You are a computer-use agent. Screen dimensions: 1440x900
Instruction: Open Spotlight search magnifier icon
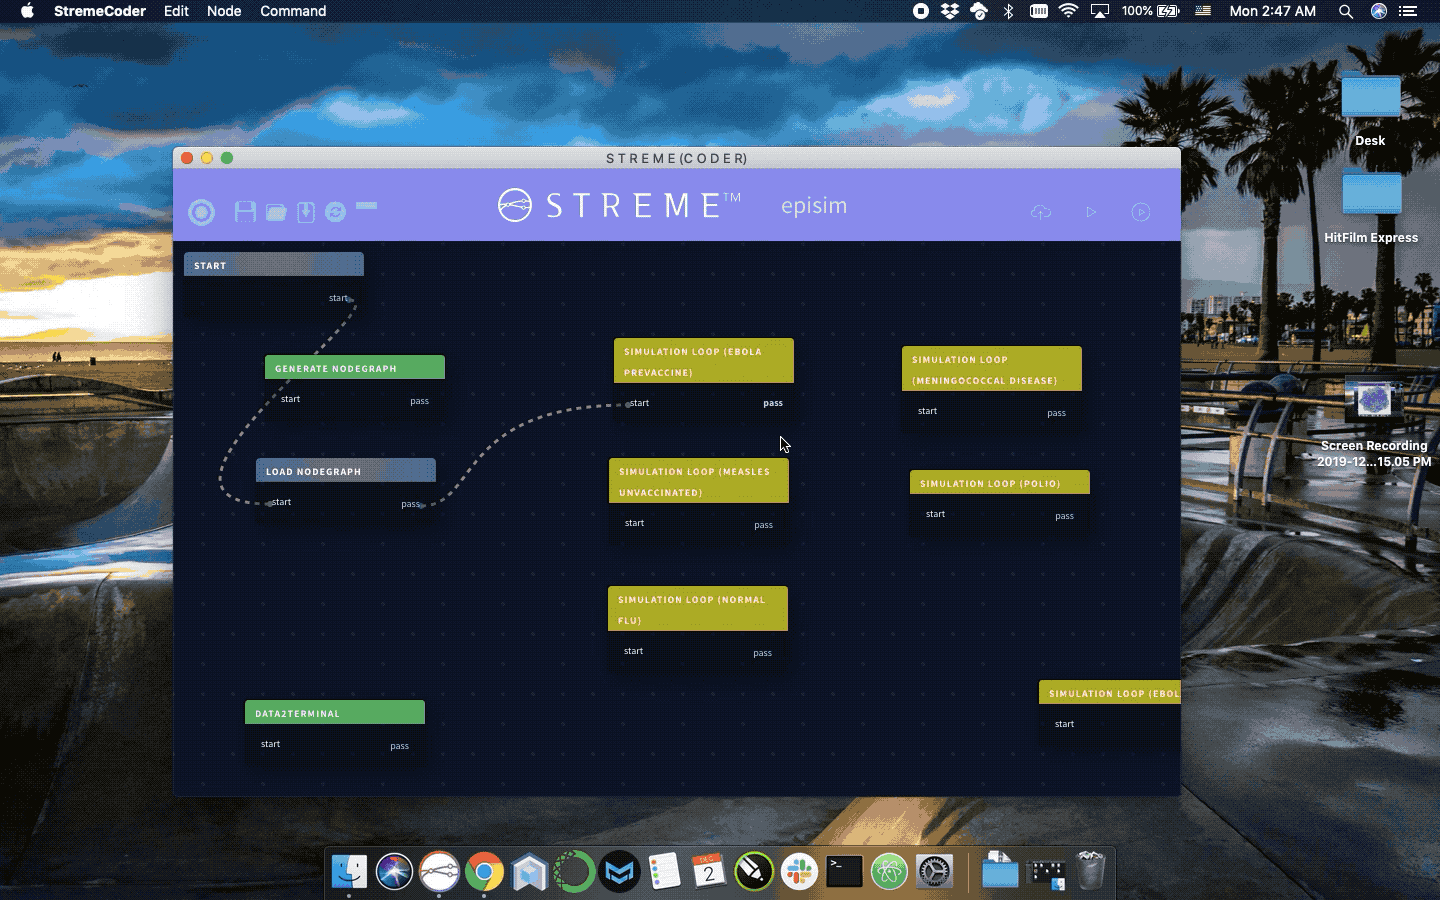tap(1346, 11)
